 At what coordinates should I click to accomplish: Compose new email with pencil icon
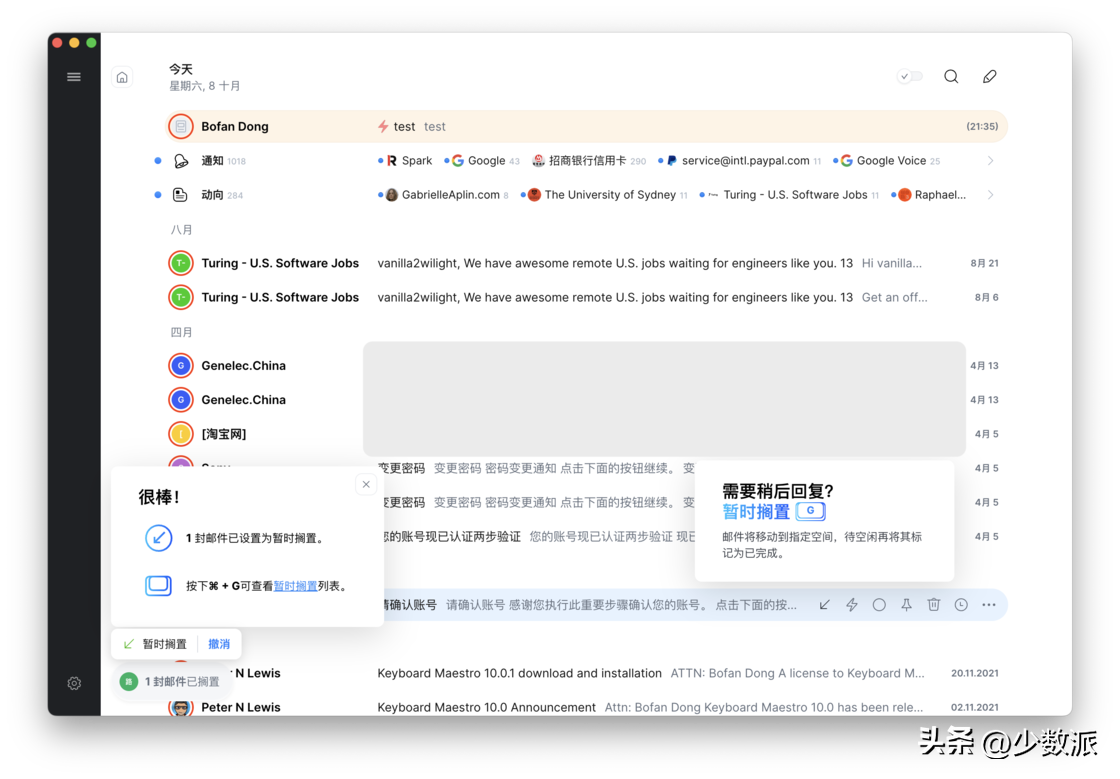pos(989,76)
